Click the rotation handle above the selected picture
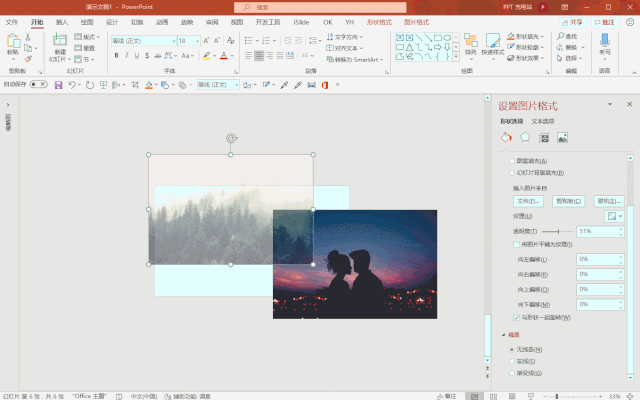The width and height of the screenshot is (640, 400). 231,138
